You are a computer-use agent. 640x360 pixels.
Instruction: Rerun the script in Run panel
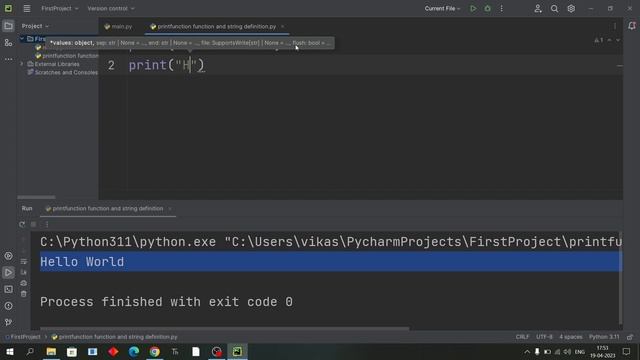(22, 224)
